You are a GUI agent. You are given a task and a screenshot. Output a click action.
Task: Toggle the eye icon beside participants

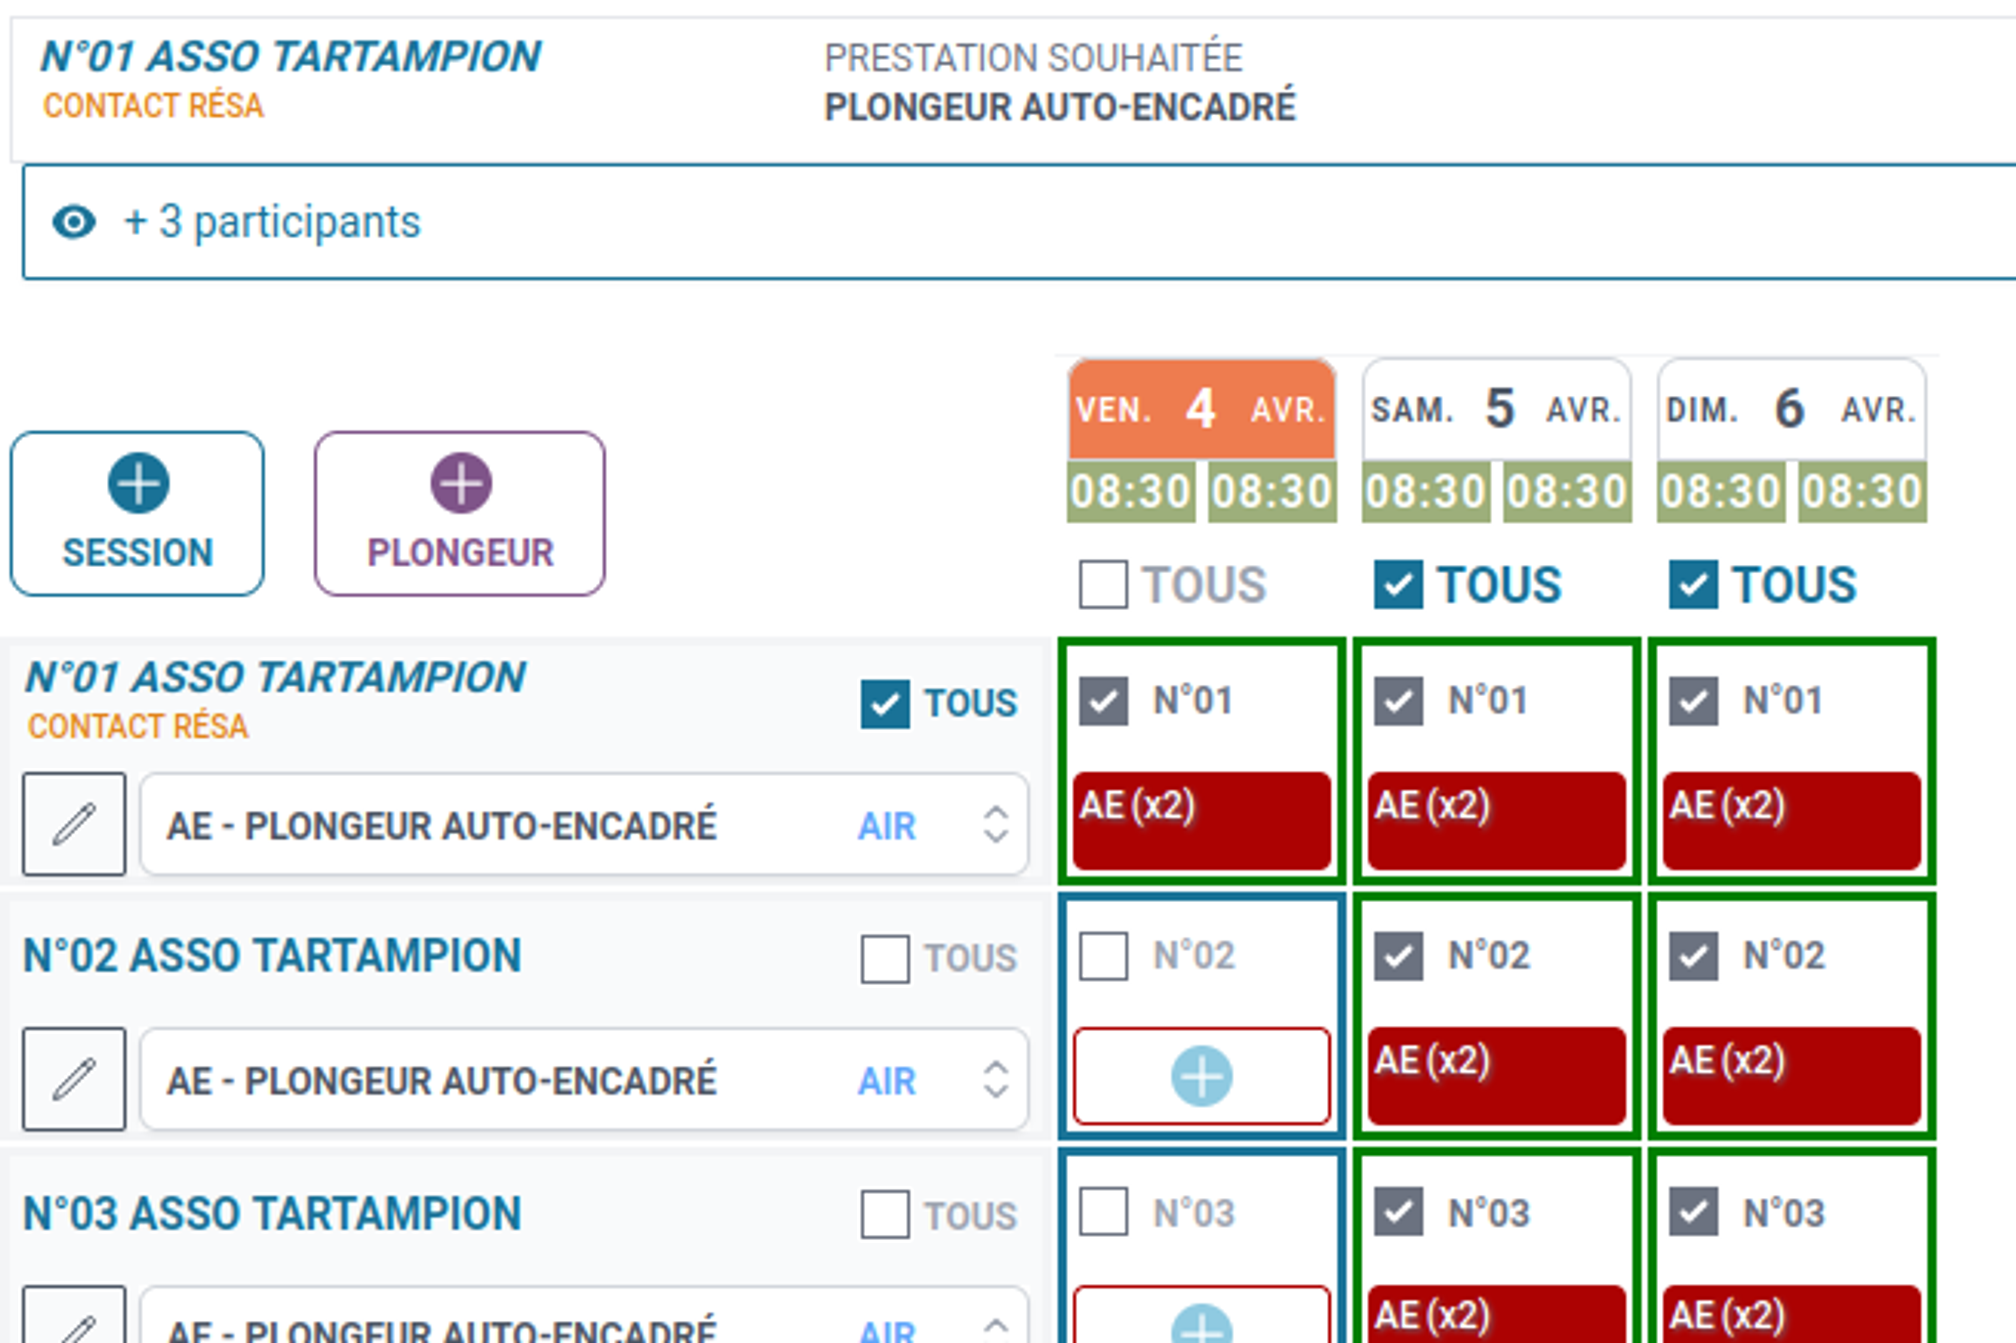tap(74, 222)
